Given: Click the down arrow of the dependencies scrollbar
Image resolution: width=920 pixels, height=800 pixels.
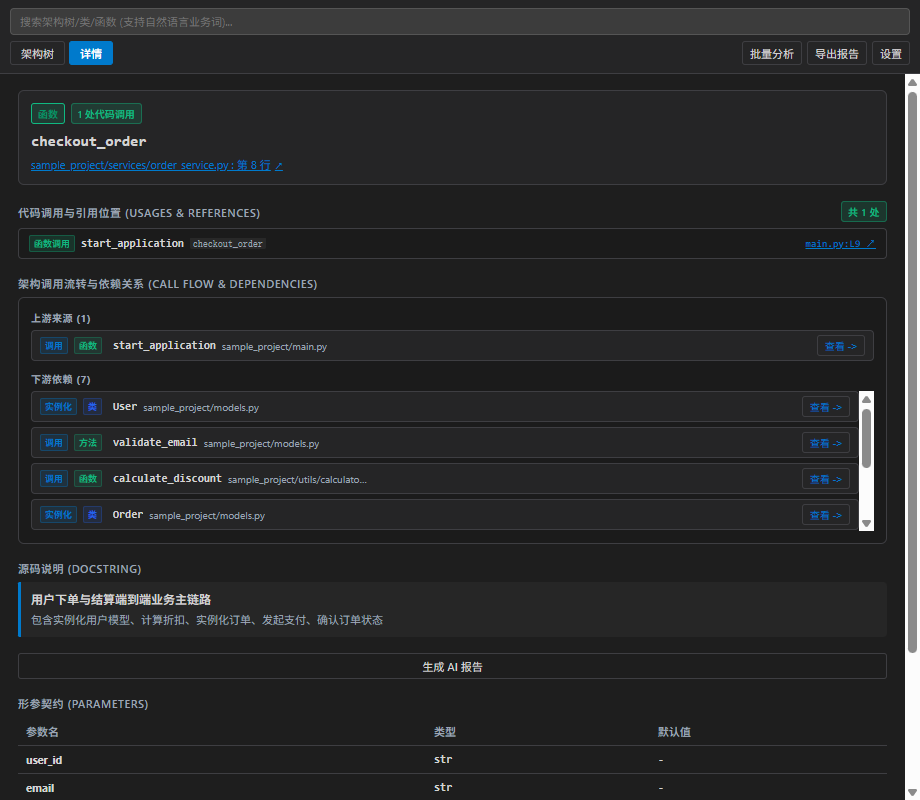Looking at the screenshot, I should pyautogui.click(x=866, y=524).
